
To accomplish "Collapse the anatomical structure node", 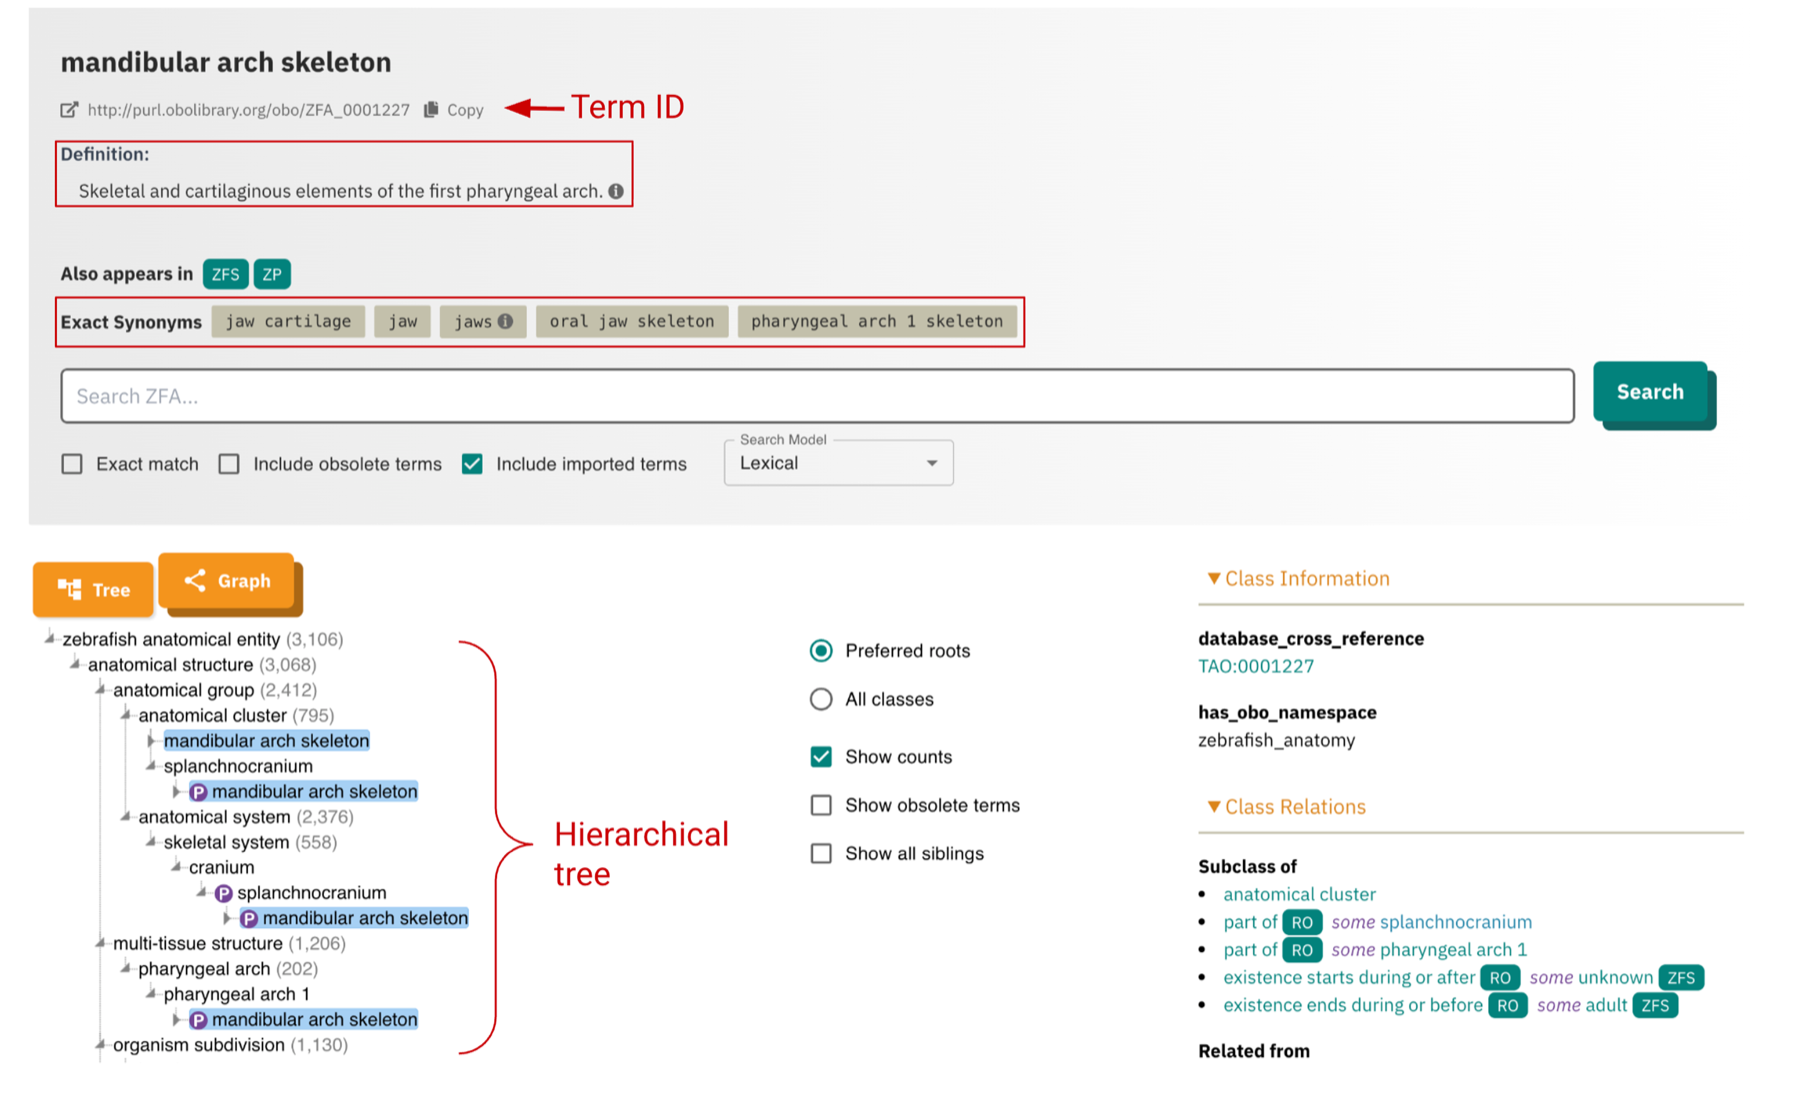I will click(75, 663).
